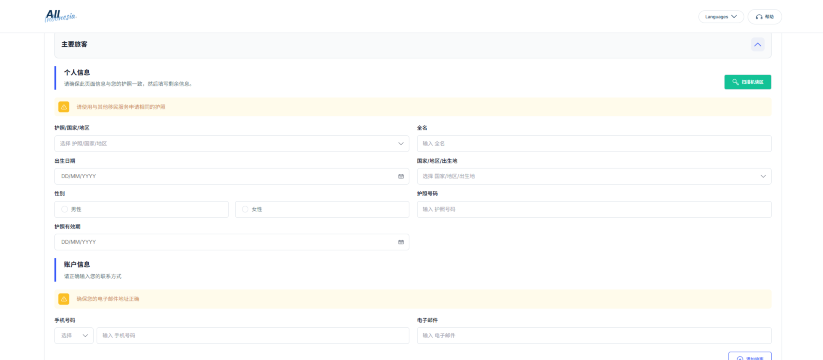Viewport: 823px width, 360px height.
Task: Open the Languages dropdown
Action: click(721, 17)
